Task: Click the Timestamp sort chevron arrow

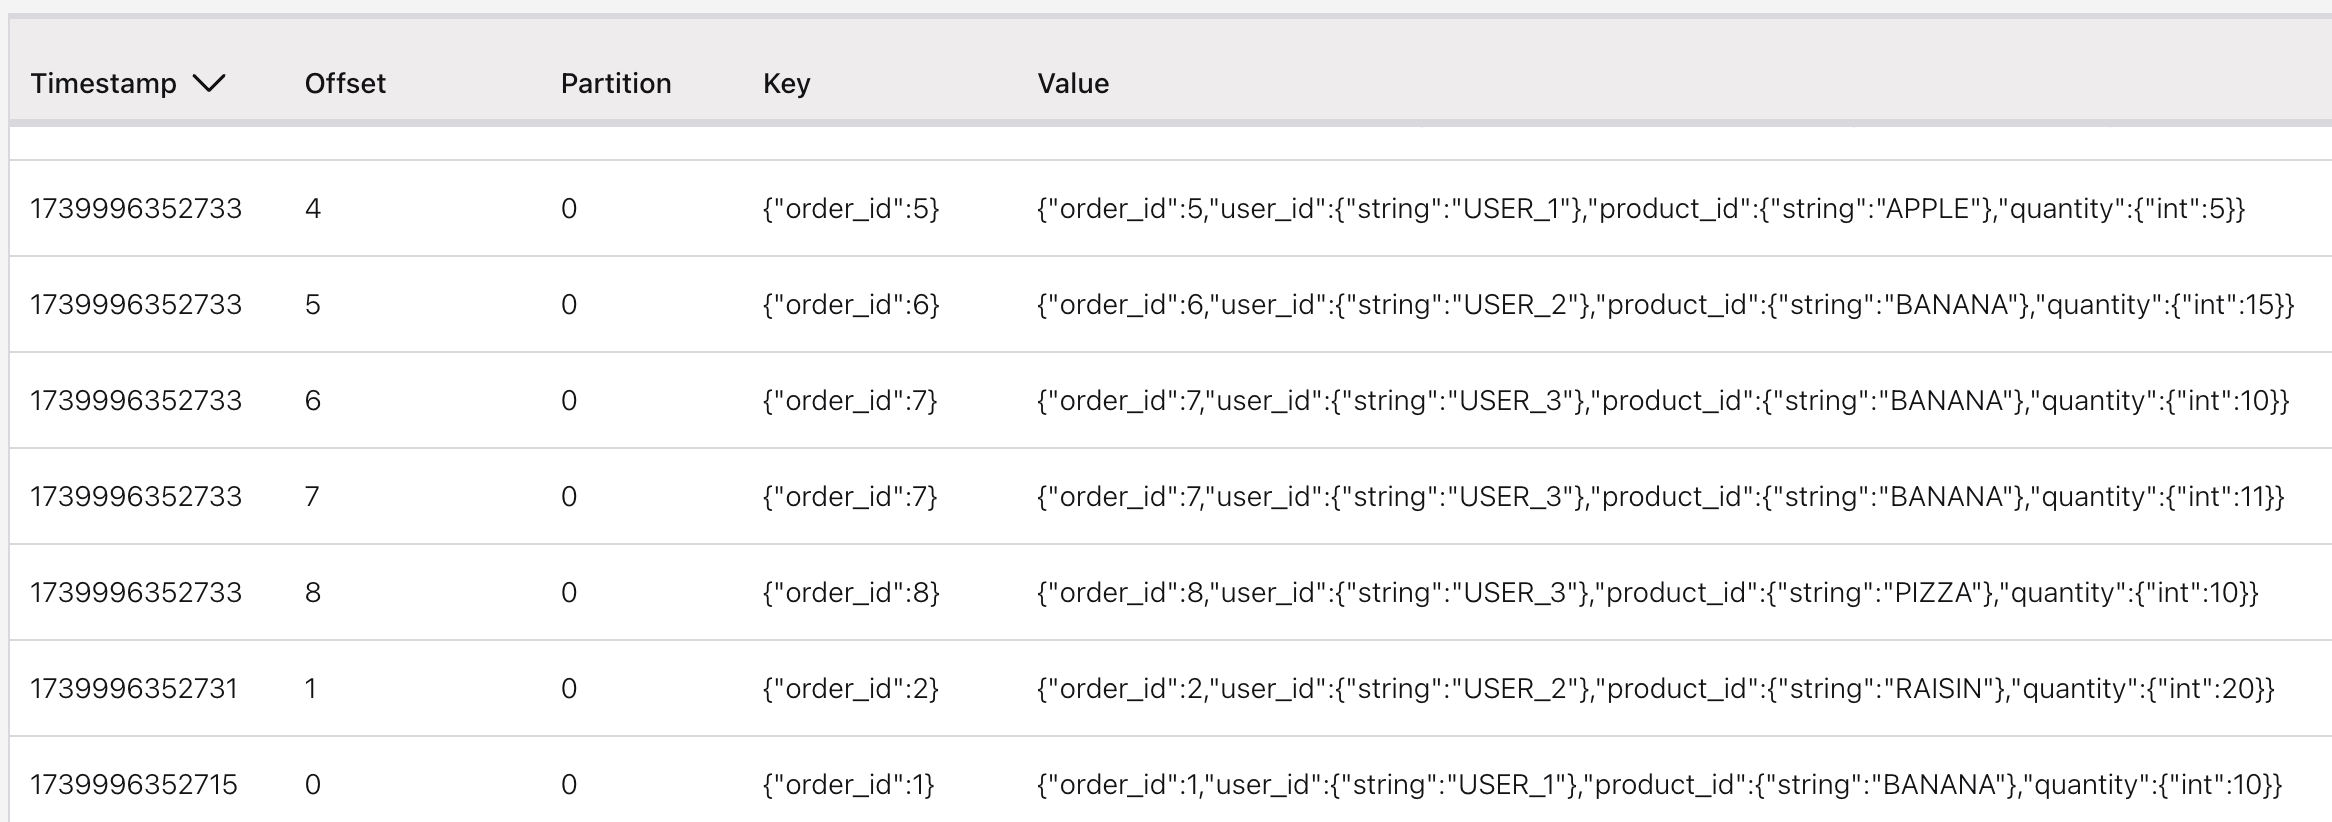Action: 209,84
